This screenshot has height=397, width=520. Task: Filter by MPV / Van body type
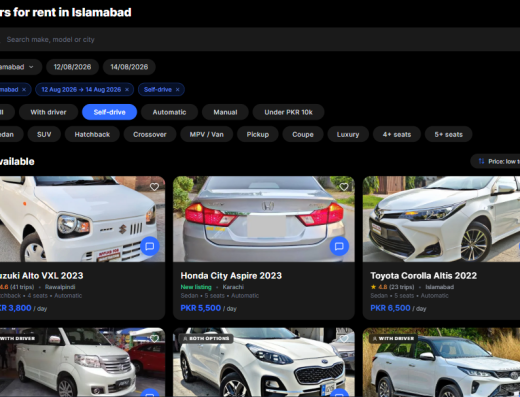click(x=206, y=134)
